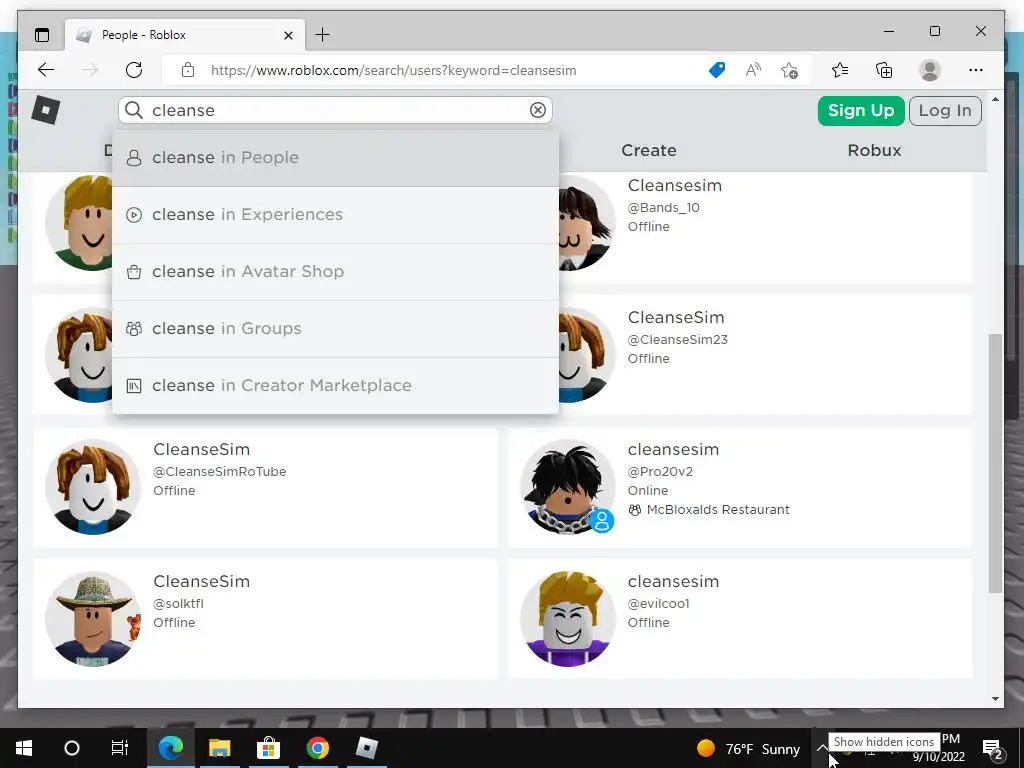Open weather 76°F Sunny widget
The width and height of the screenshot is (1024, 768).
(x=748, y=748)
